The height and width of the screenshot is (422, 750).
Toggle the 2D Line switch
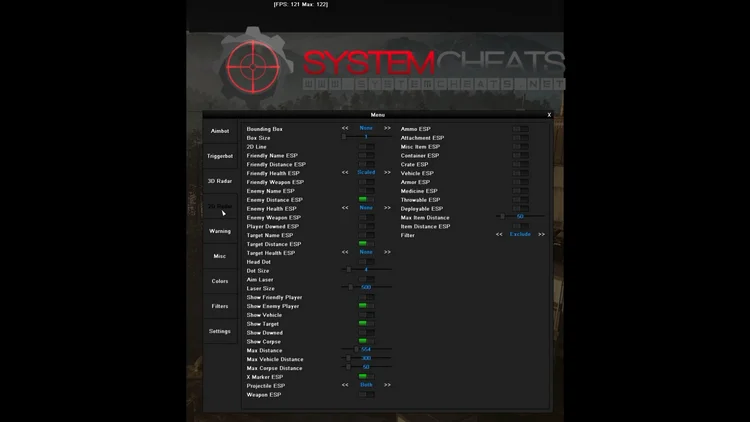tap(366, 146)
